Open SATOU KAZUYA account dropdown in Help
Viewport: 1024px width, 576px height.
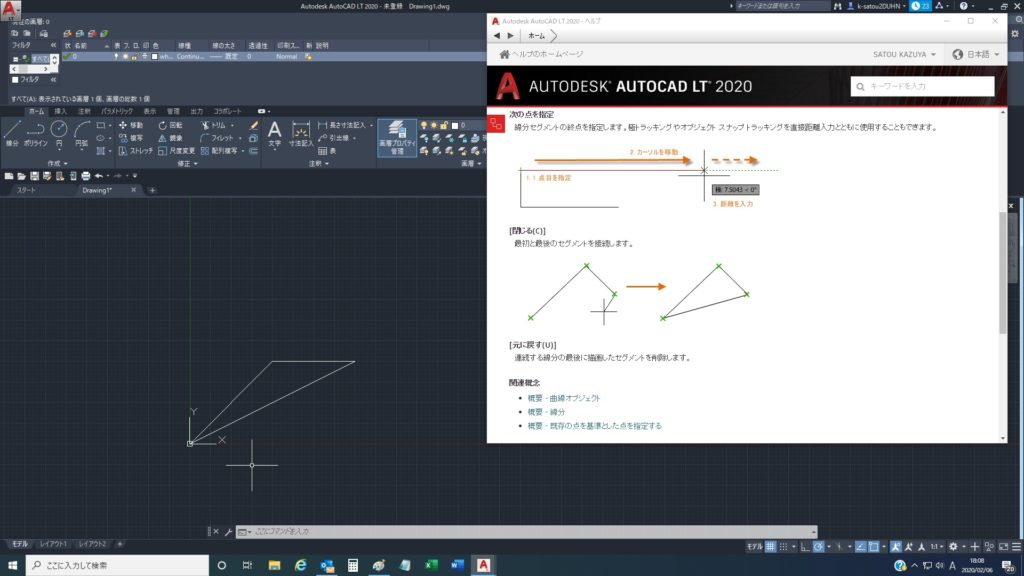click(904, 54)
